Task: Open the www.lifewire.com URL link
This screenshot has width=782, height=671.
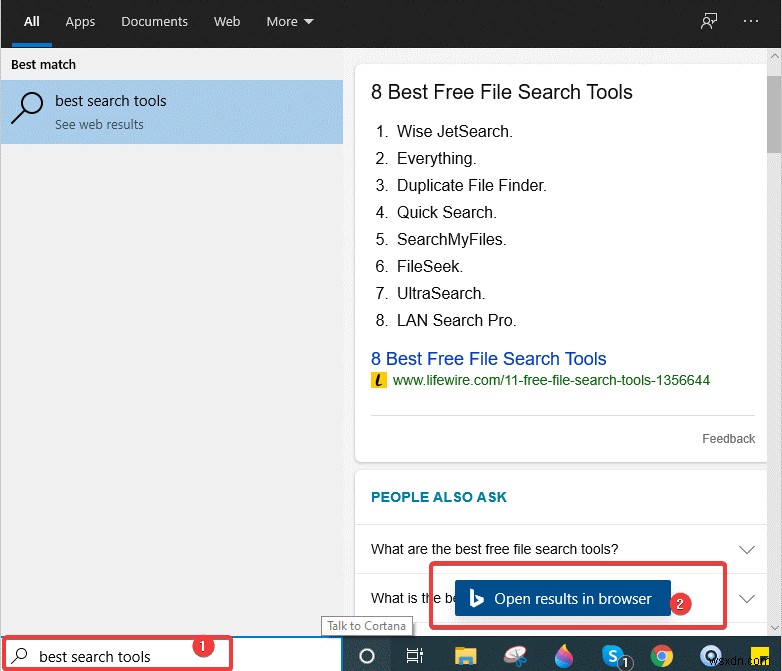Action: click(x=551, y=380)
